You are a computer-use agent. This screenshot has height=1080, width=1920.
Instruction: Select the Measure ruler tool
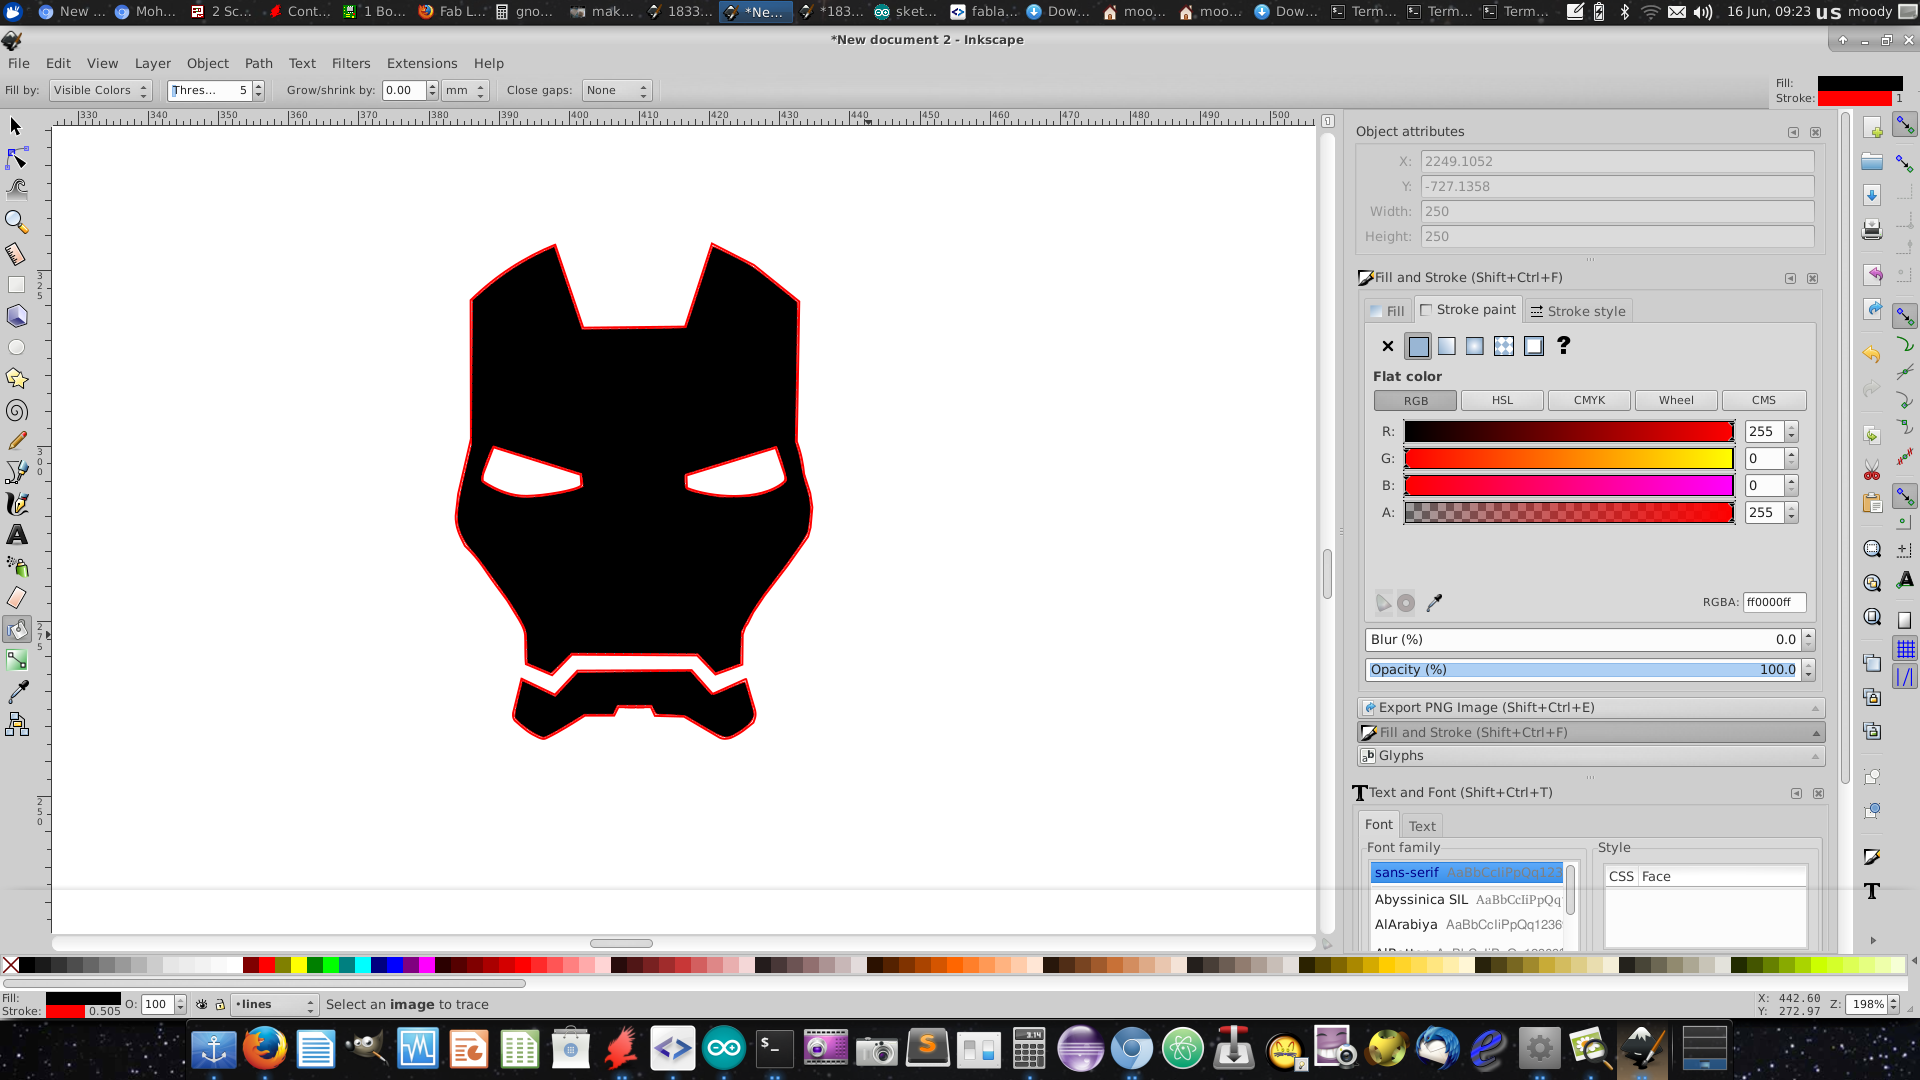(x=16, y=253)
